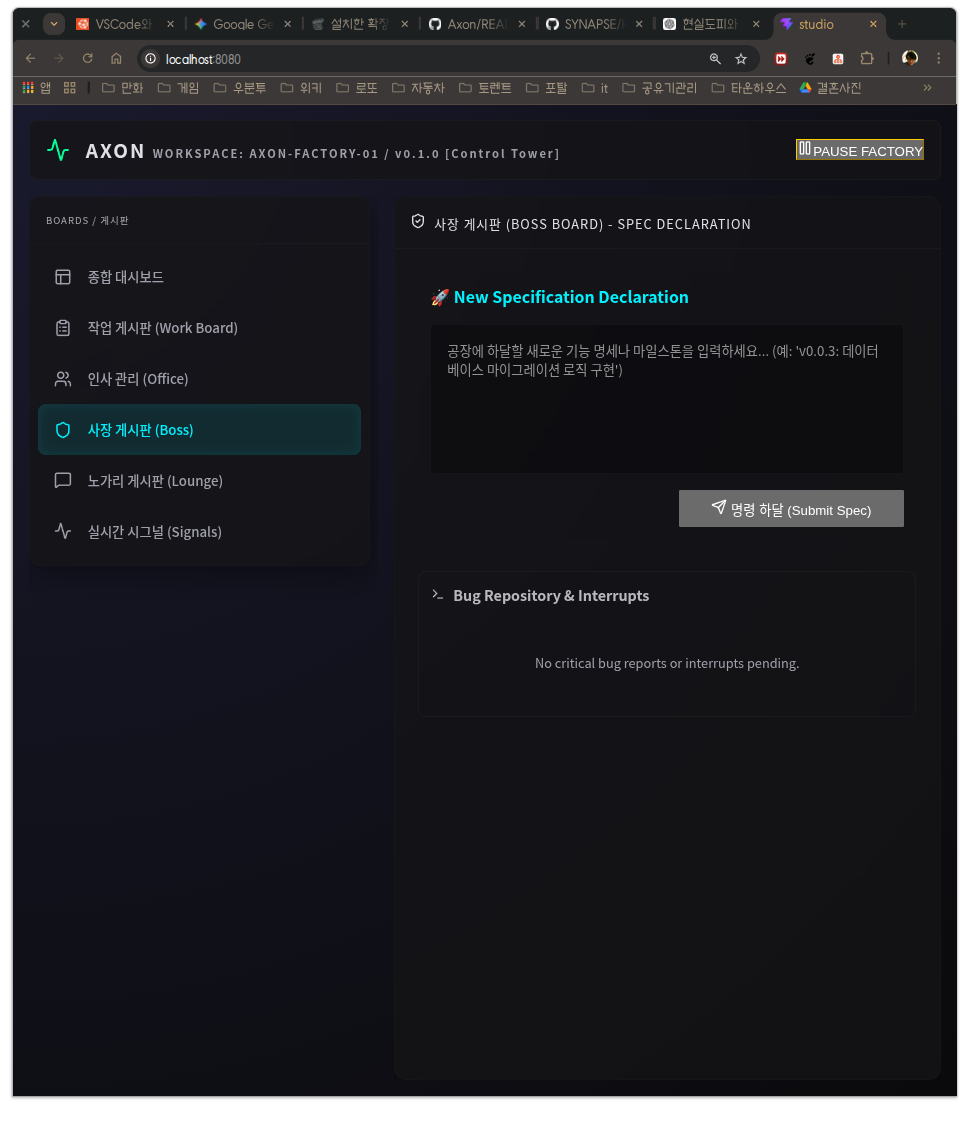Open the Chrome three-dot menu
Screen dimensions: 969x1122
coord(939,59)
